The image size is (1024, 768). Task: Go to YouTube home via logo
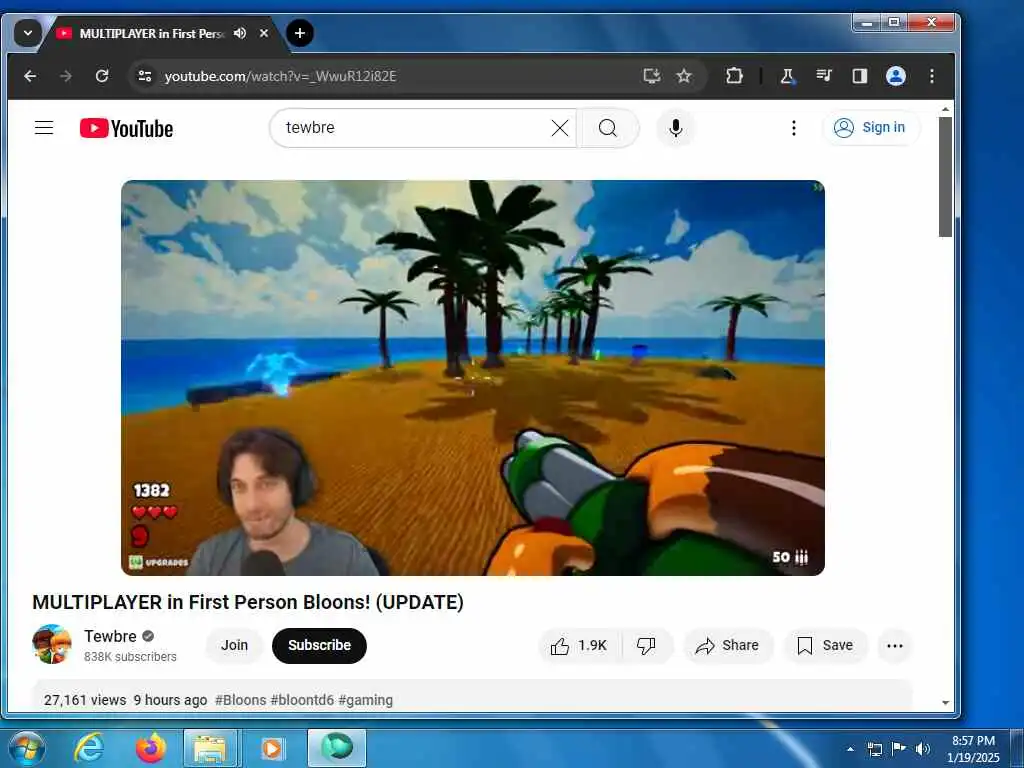coord(126,128)
